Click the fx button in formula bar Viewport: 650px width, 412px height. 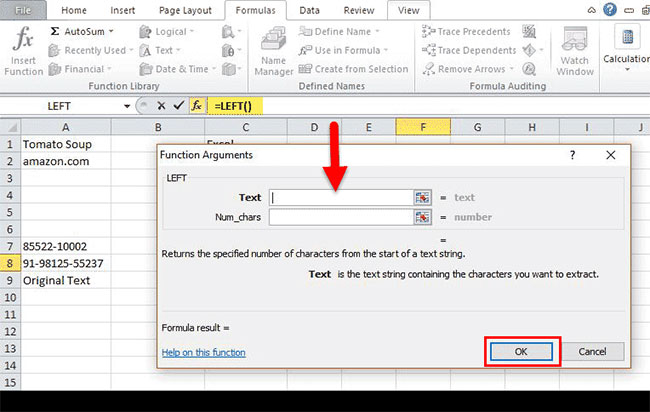[x=196, y=106]
